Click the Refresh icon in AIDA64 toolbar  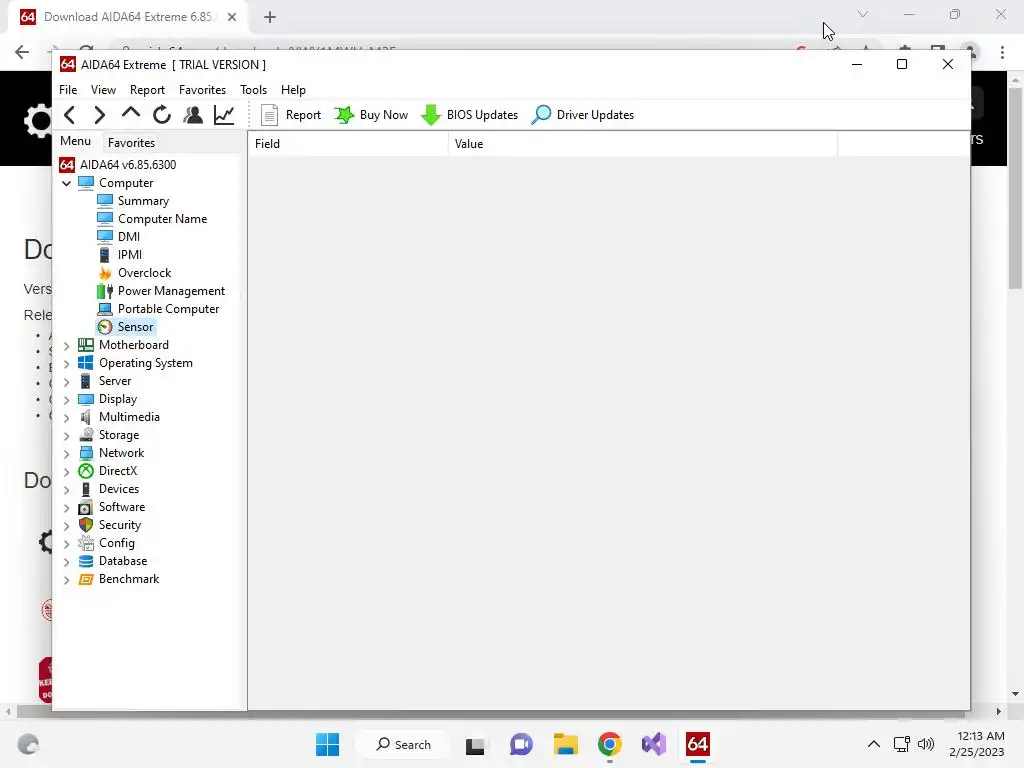(162, 115)
